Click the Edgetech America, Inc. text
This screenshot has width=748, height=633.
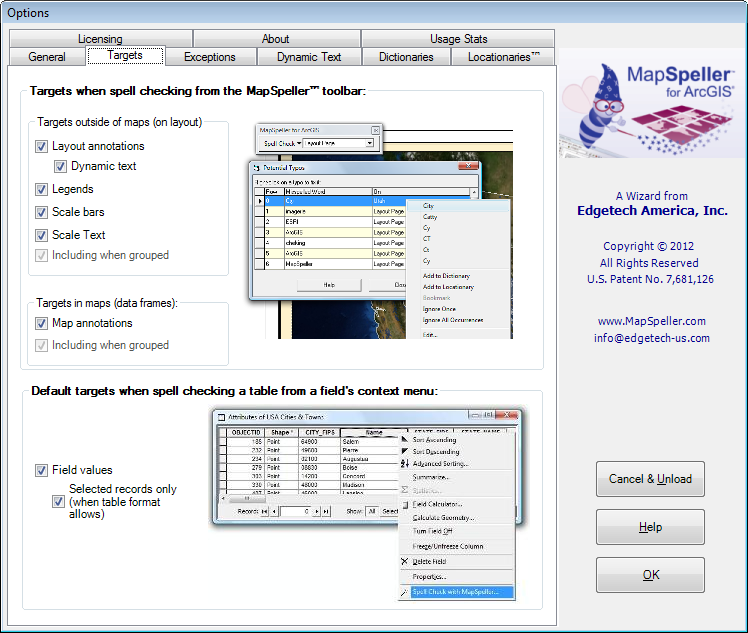(652, 210)
